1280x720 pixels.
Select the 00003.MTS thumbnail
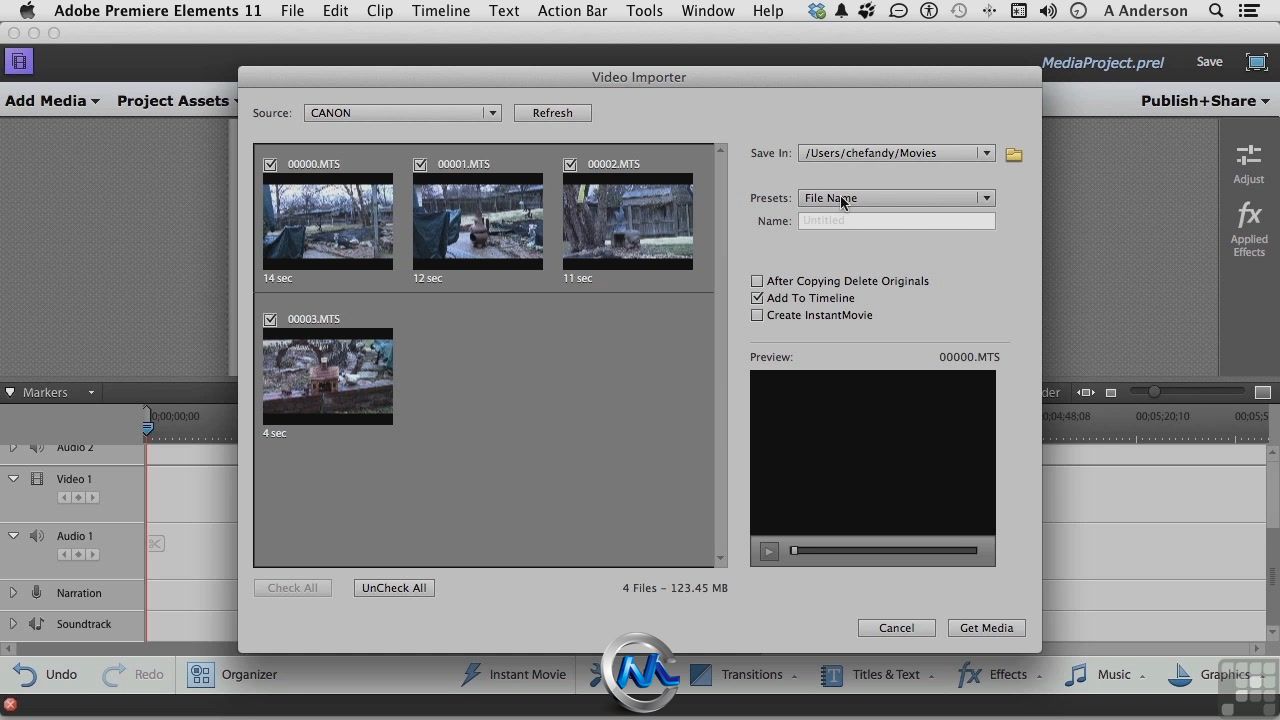(328, 377)
